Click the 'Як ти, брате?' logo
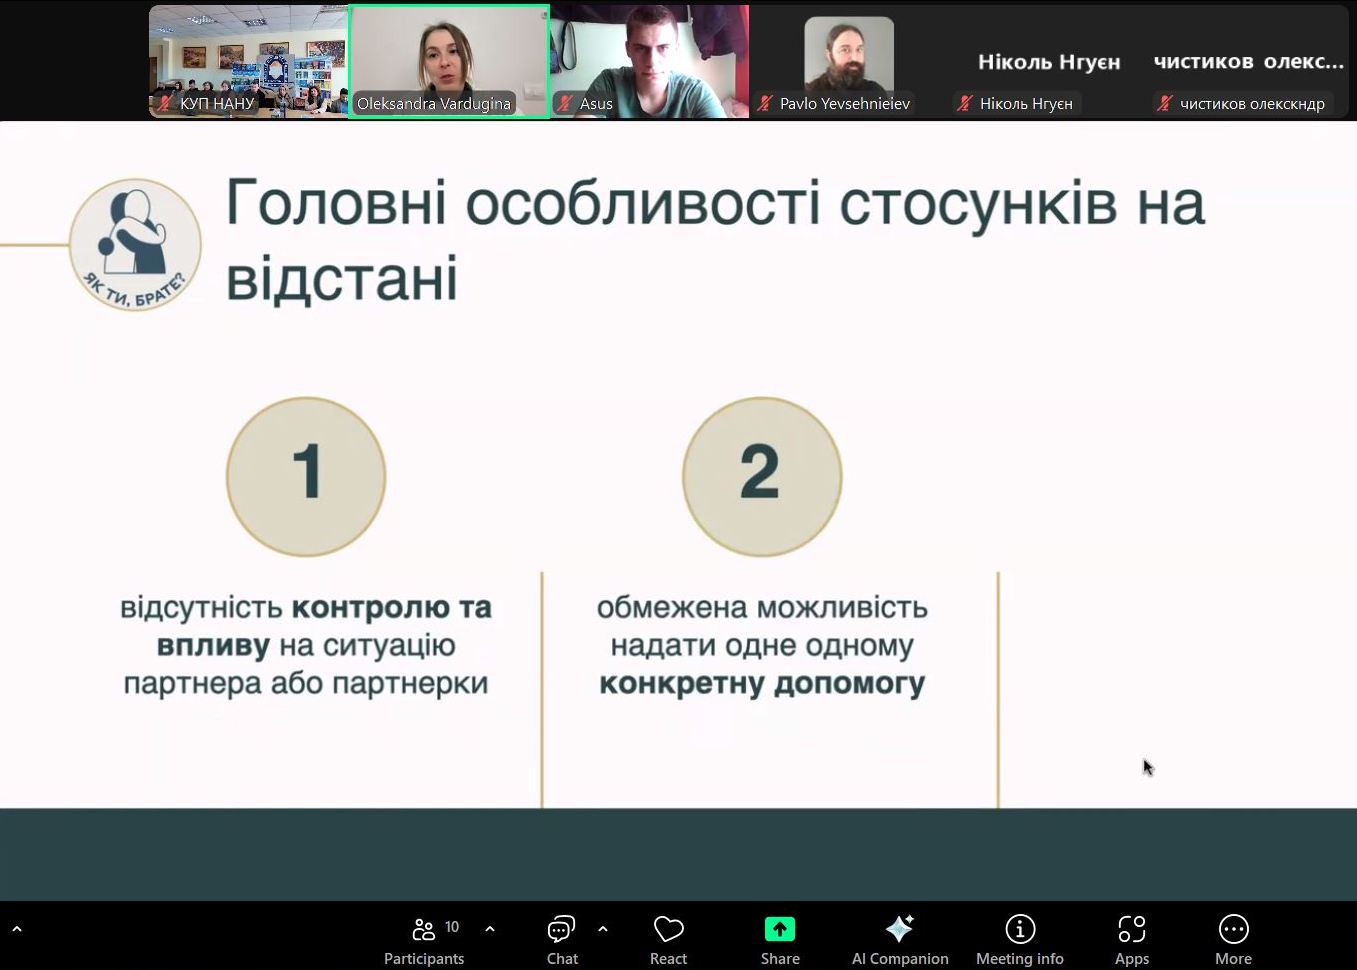Screen dimensions: 1357x970 pyautogui.click(x=135, y=245)
